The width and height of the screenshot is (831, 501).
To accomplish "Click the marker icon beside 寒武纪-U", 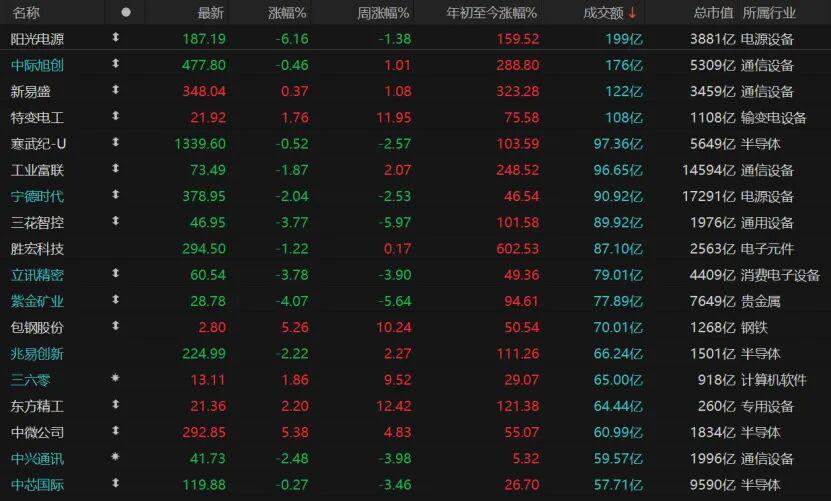I will (x=116, y=143).
